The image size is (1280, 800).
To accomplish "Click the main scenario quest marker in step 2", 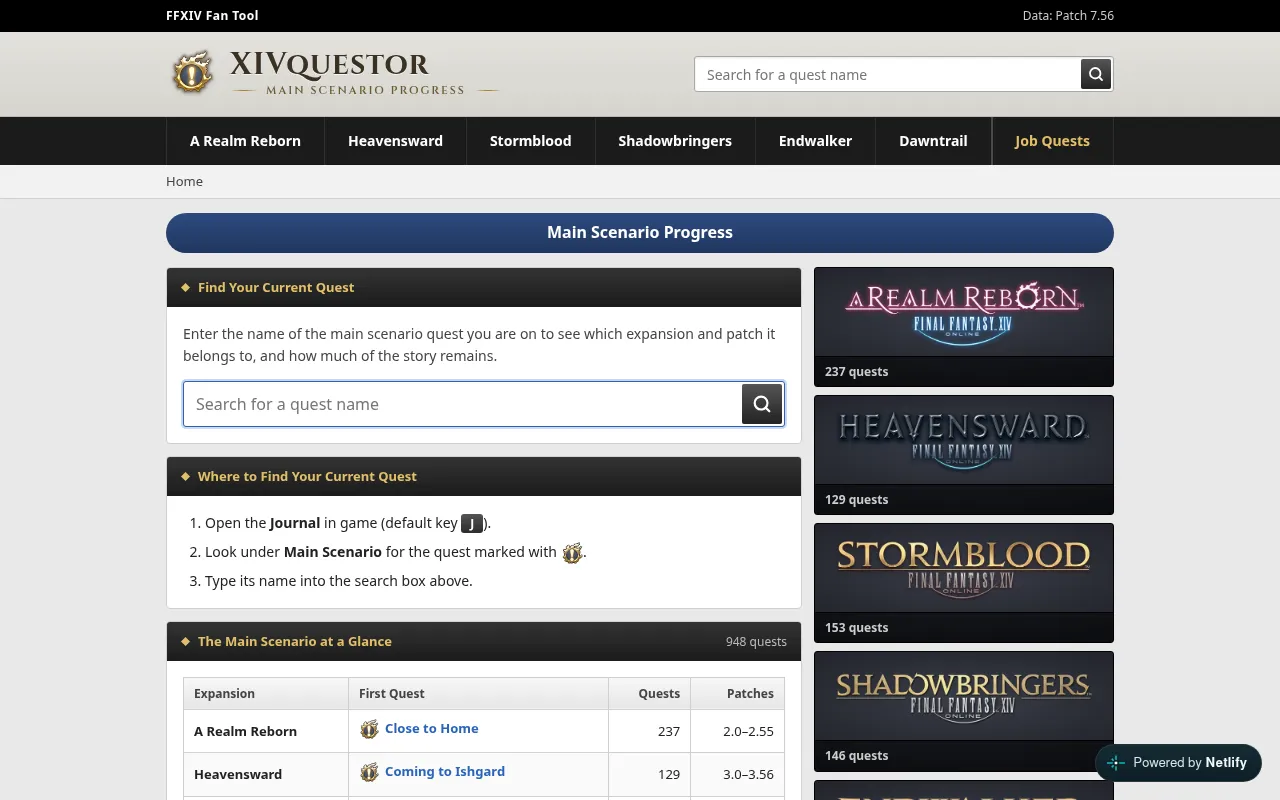I will tap(572, 553).
